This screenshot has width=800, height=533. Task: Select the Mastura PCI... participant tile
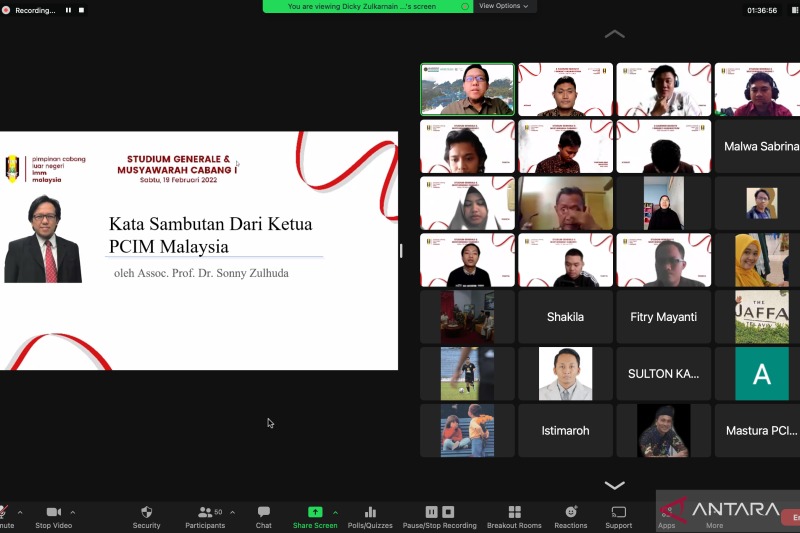tap(758, 430)
